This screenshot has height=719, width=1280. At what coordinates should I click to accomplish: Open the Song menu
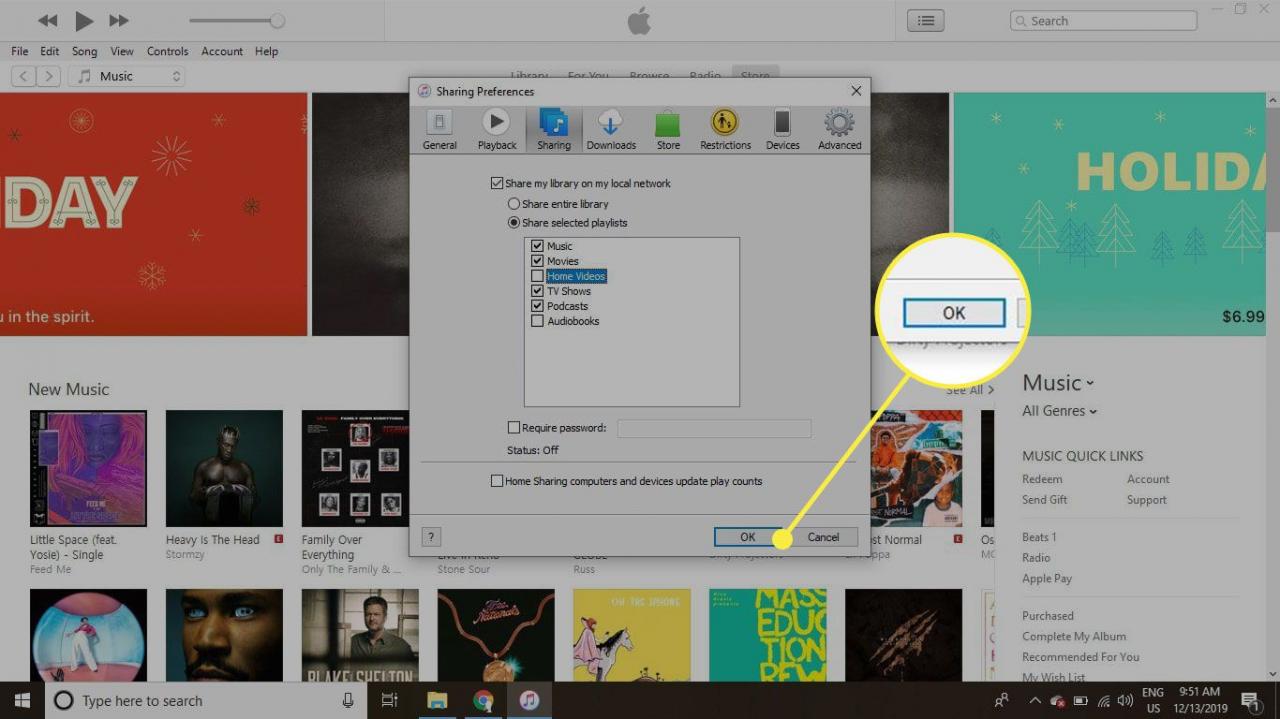[x=85, y=51]
